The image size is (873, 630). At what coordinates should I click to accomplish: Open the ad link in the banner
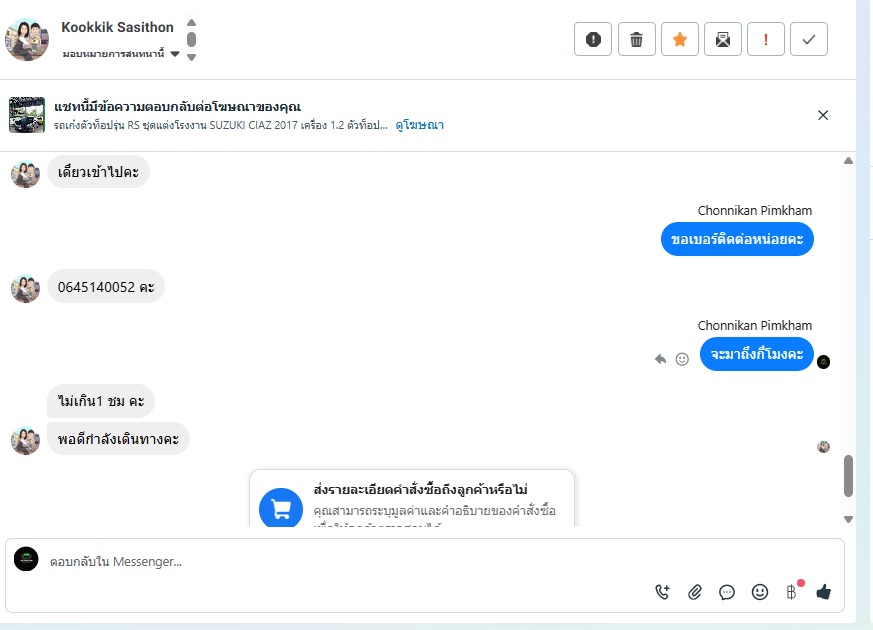[420, 125]
